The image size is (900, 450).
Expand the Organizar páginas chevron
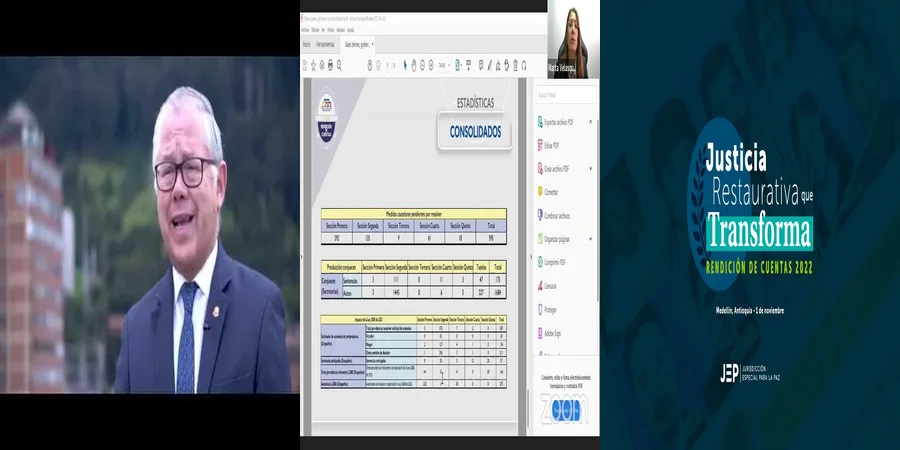point(591,239)
